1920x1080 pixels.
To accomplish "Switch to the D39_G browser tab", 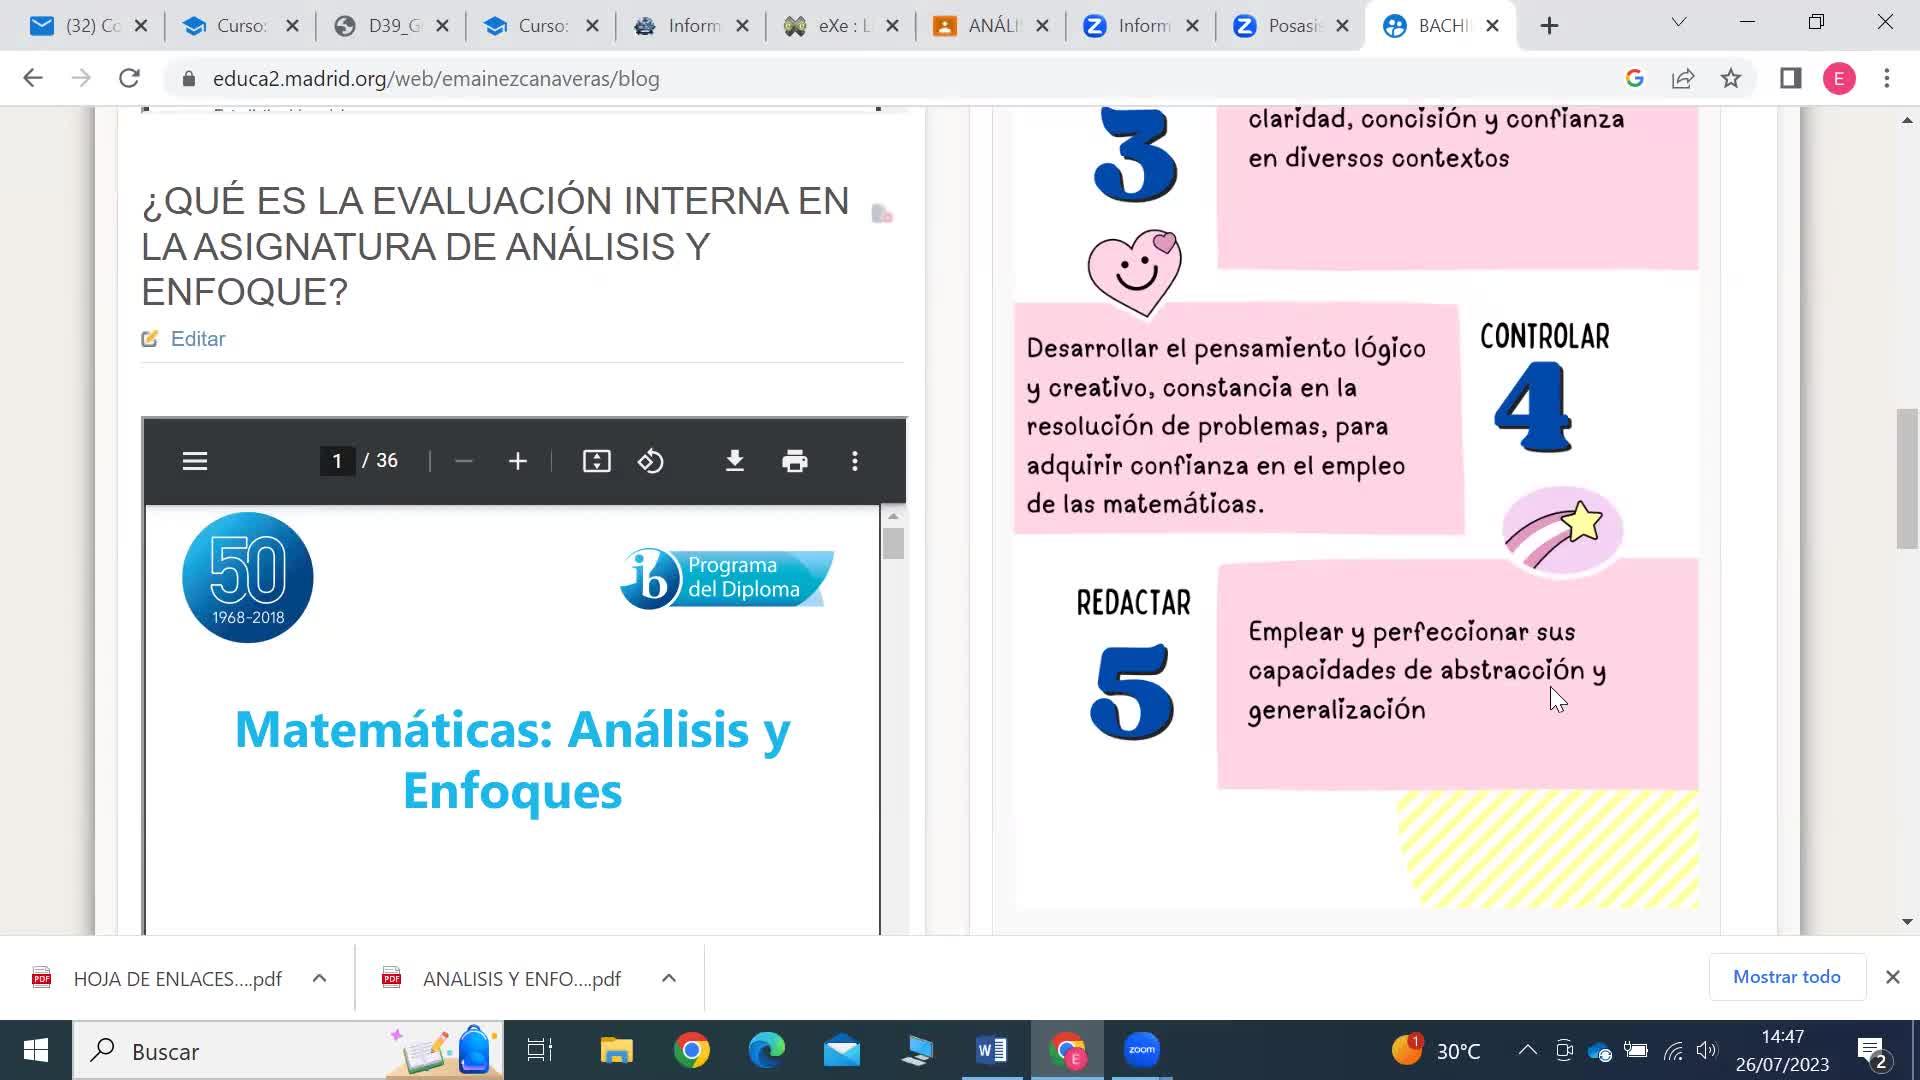I will [x=390, y=26].
